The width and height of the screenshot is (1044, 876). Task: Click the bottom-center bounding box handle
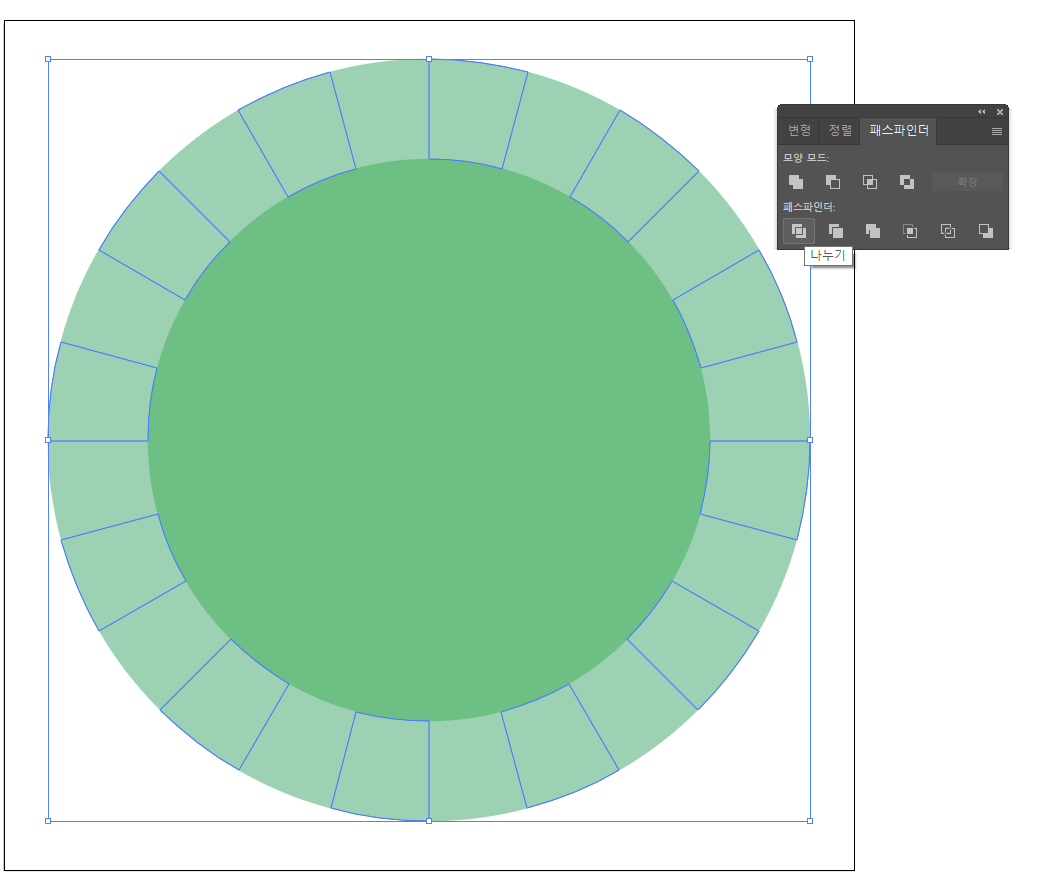click(x=429, y=821)
